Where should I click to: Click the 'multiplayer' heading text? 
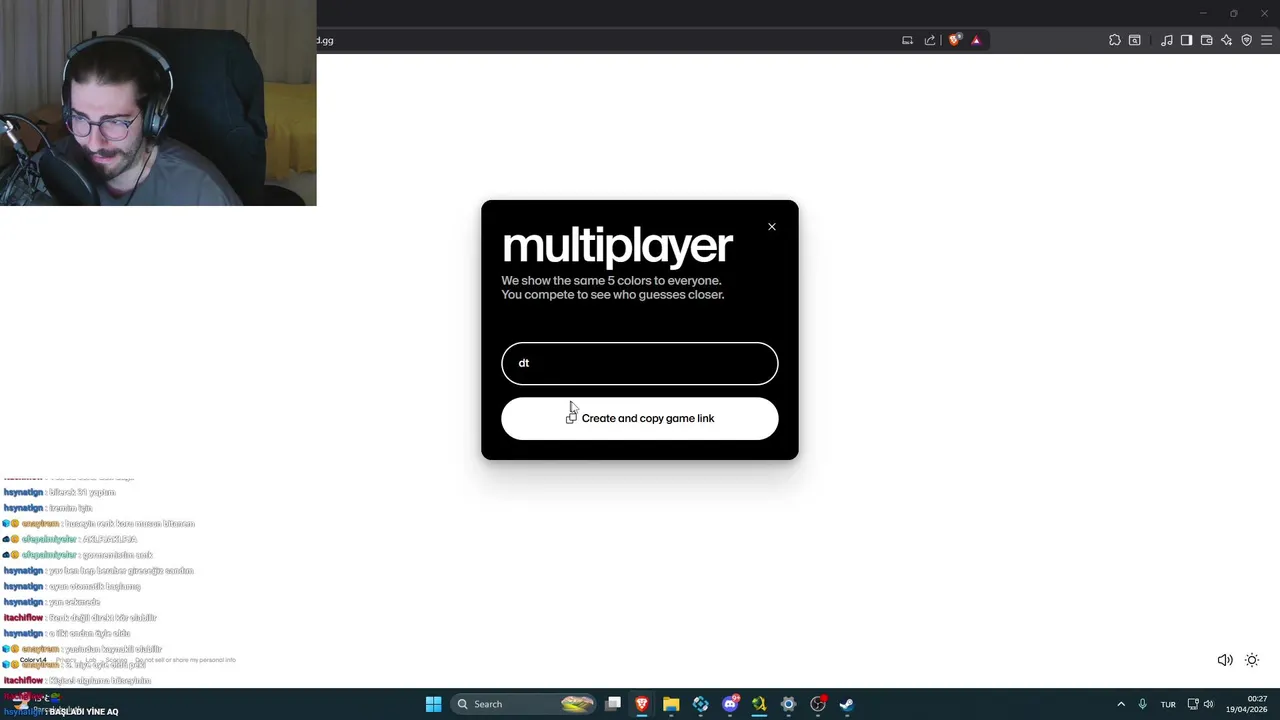[x=617, y=247]
